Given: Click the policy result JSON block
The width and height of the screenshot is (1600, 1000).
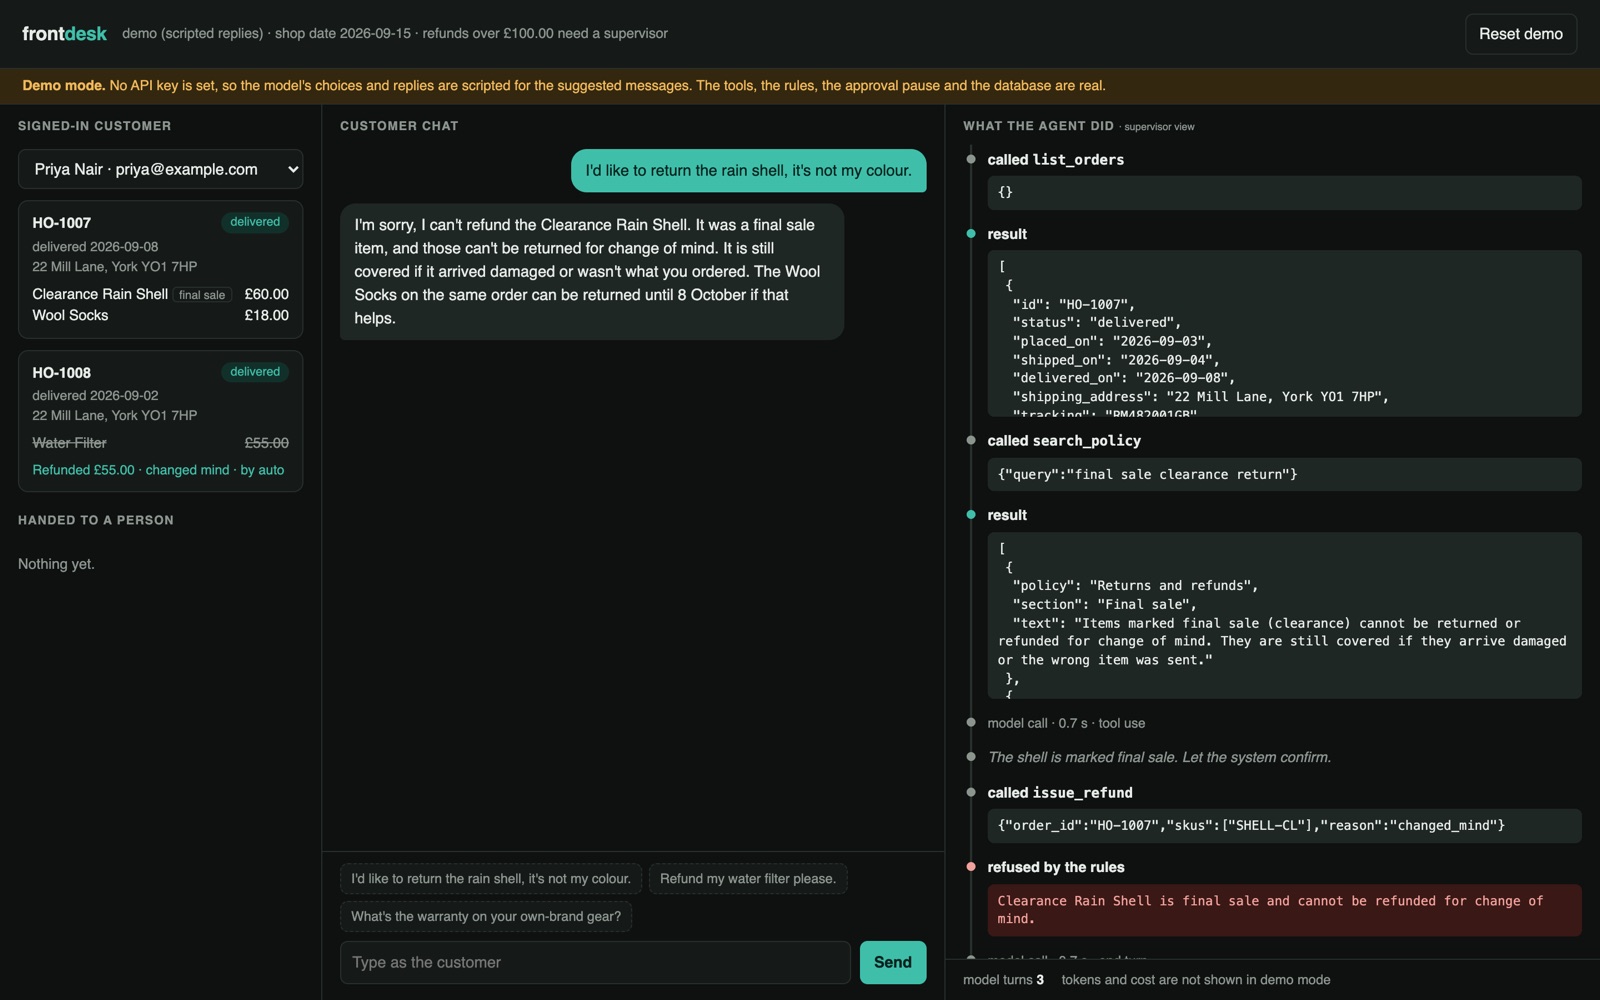Looking at the screenshot, I should pos(1284,616).
